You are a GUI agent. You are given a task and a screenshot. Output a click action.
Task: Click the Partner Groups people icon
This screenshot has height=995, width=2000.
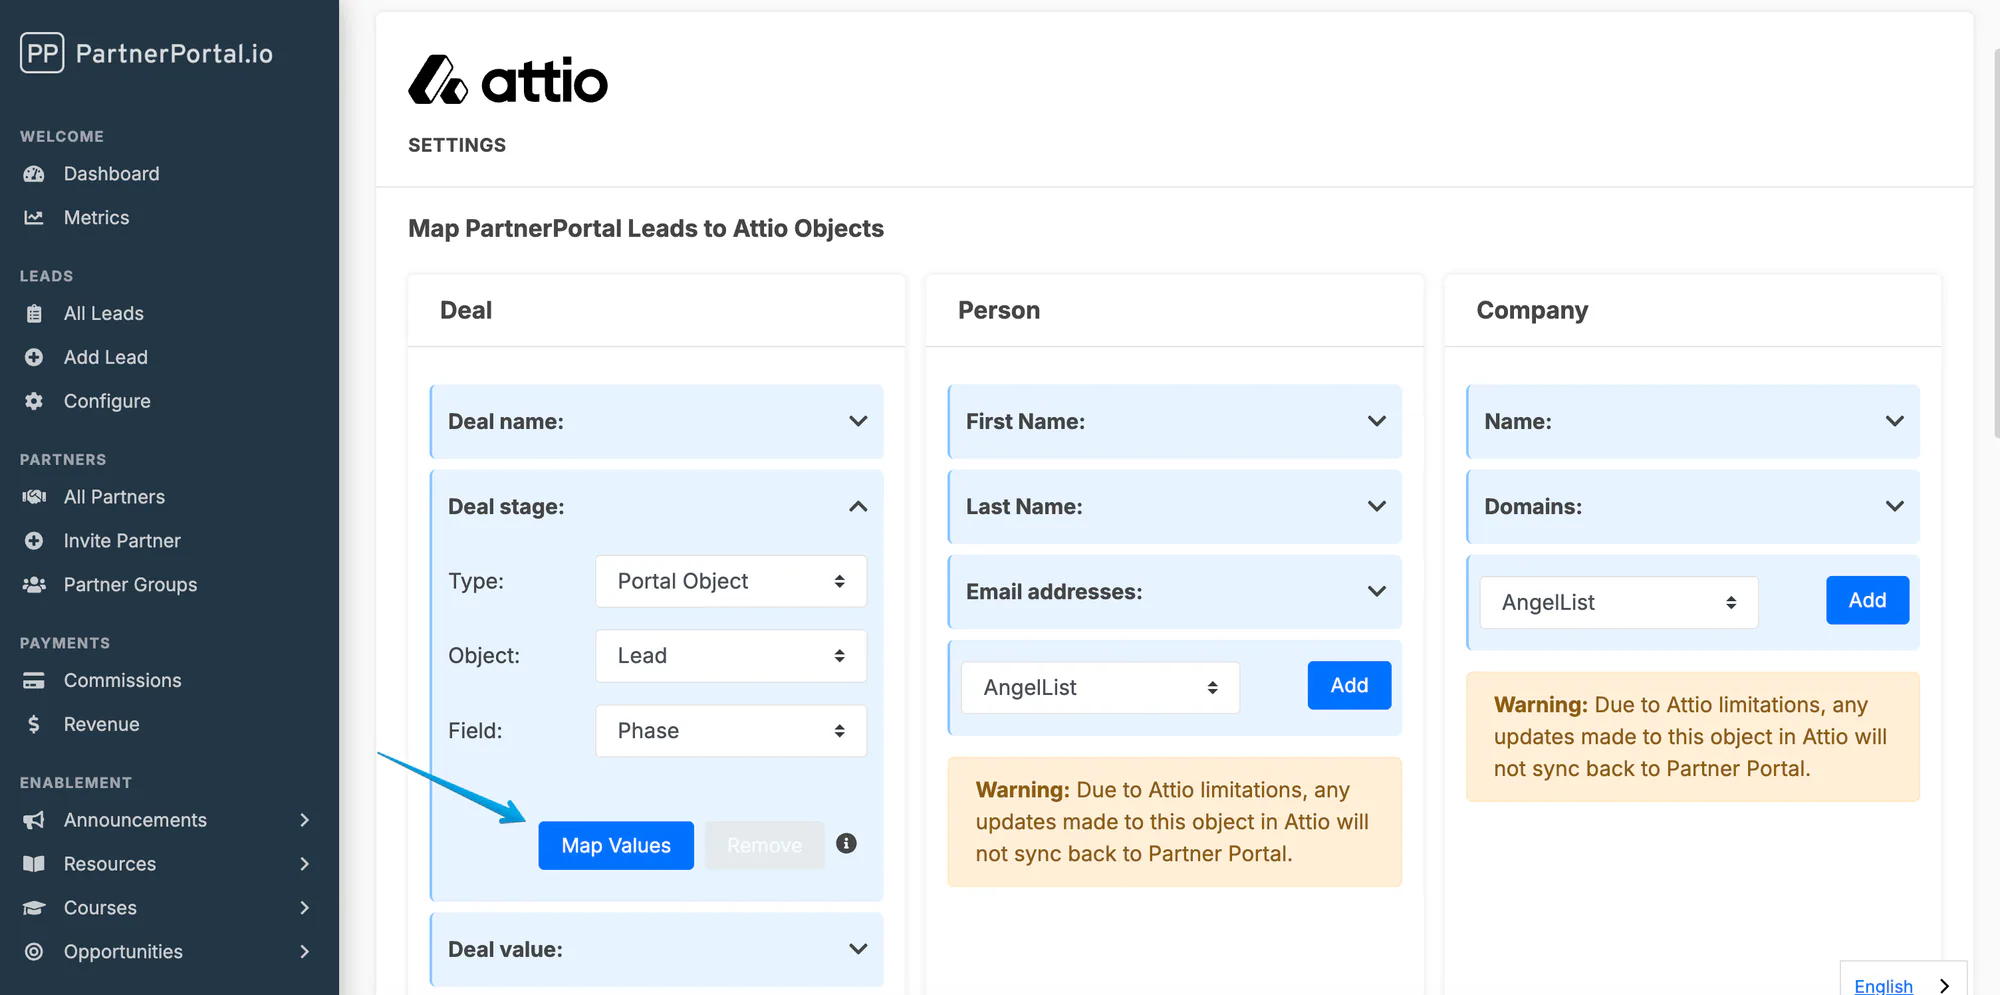click(x=34, y=585)
